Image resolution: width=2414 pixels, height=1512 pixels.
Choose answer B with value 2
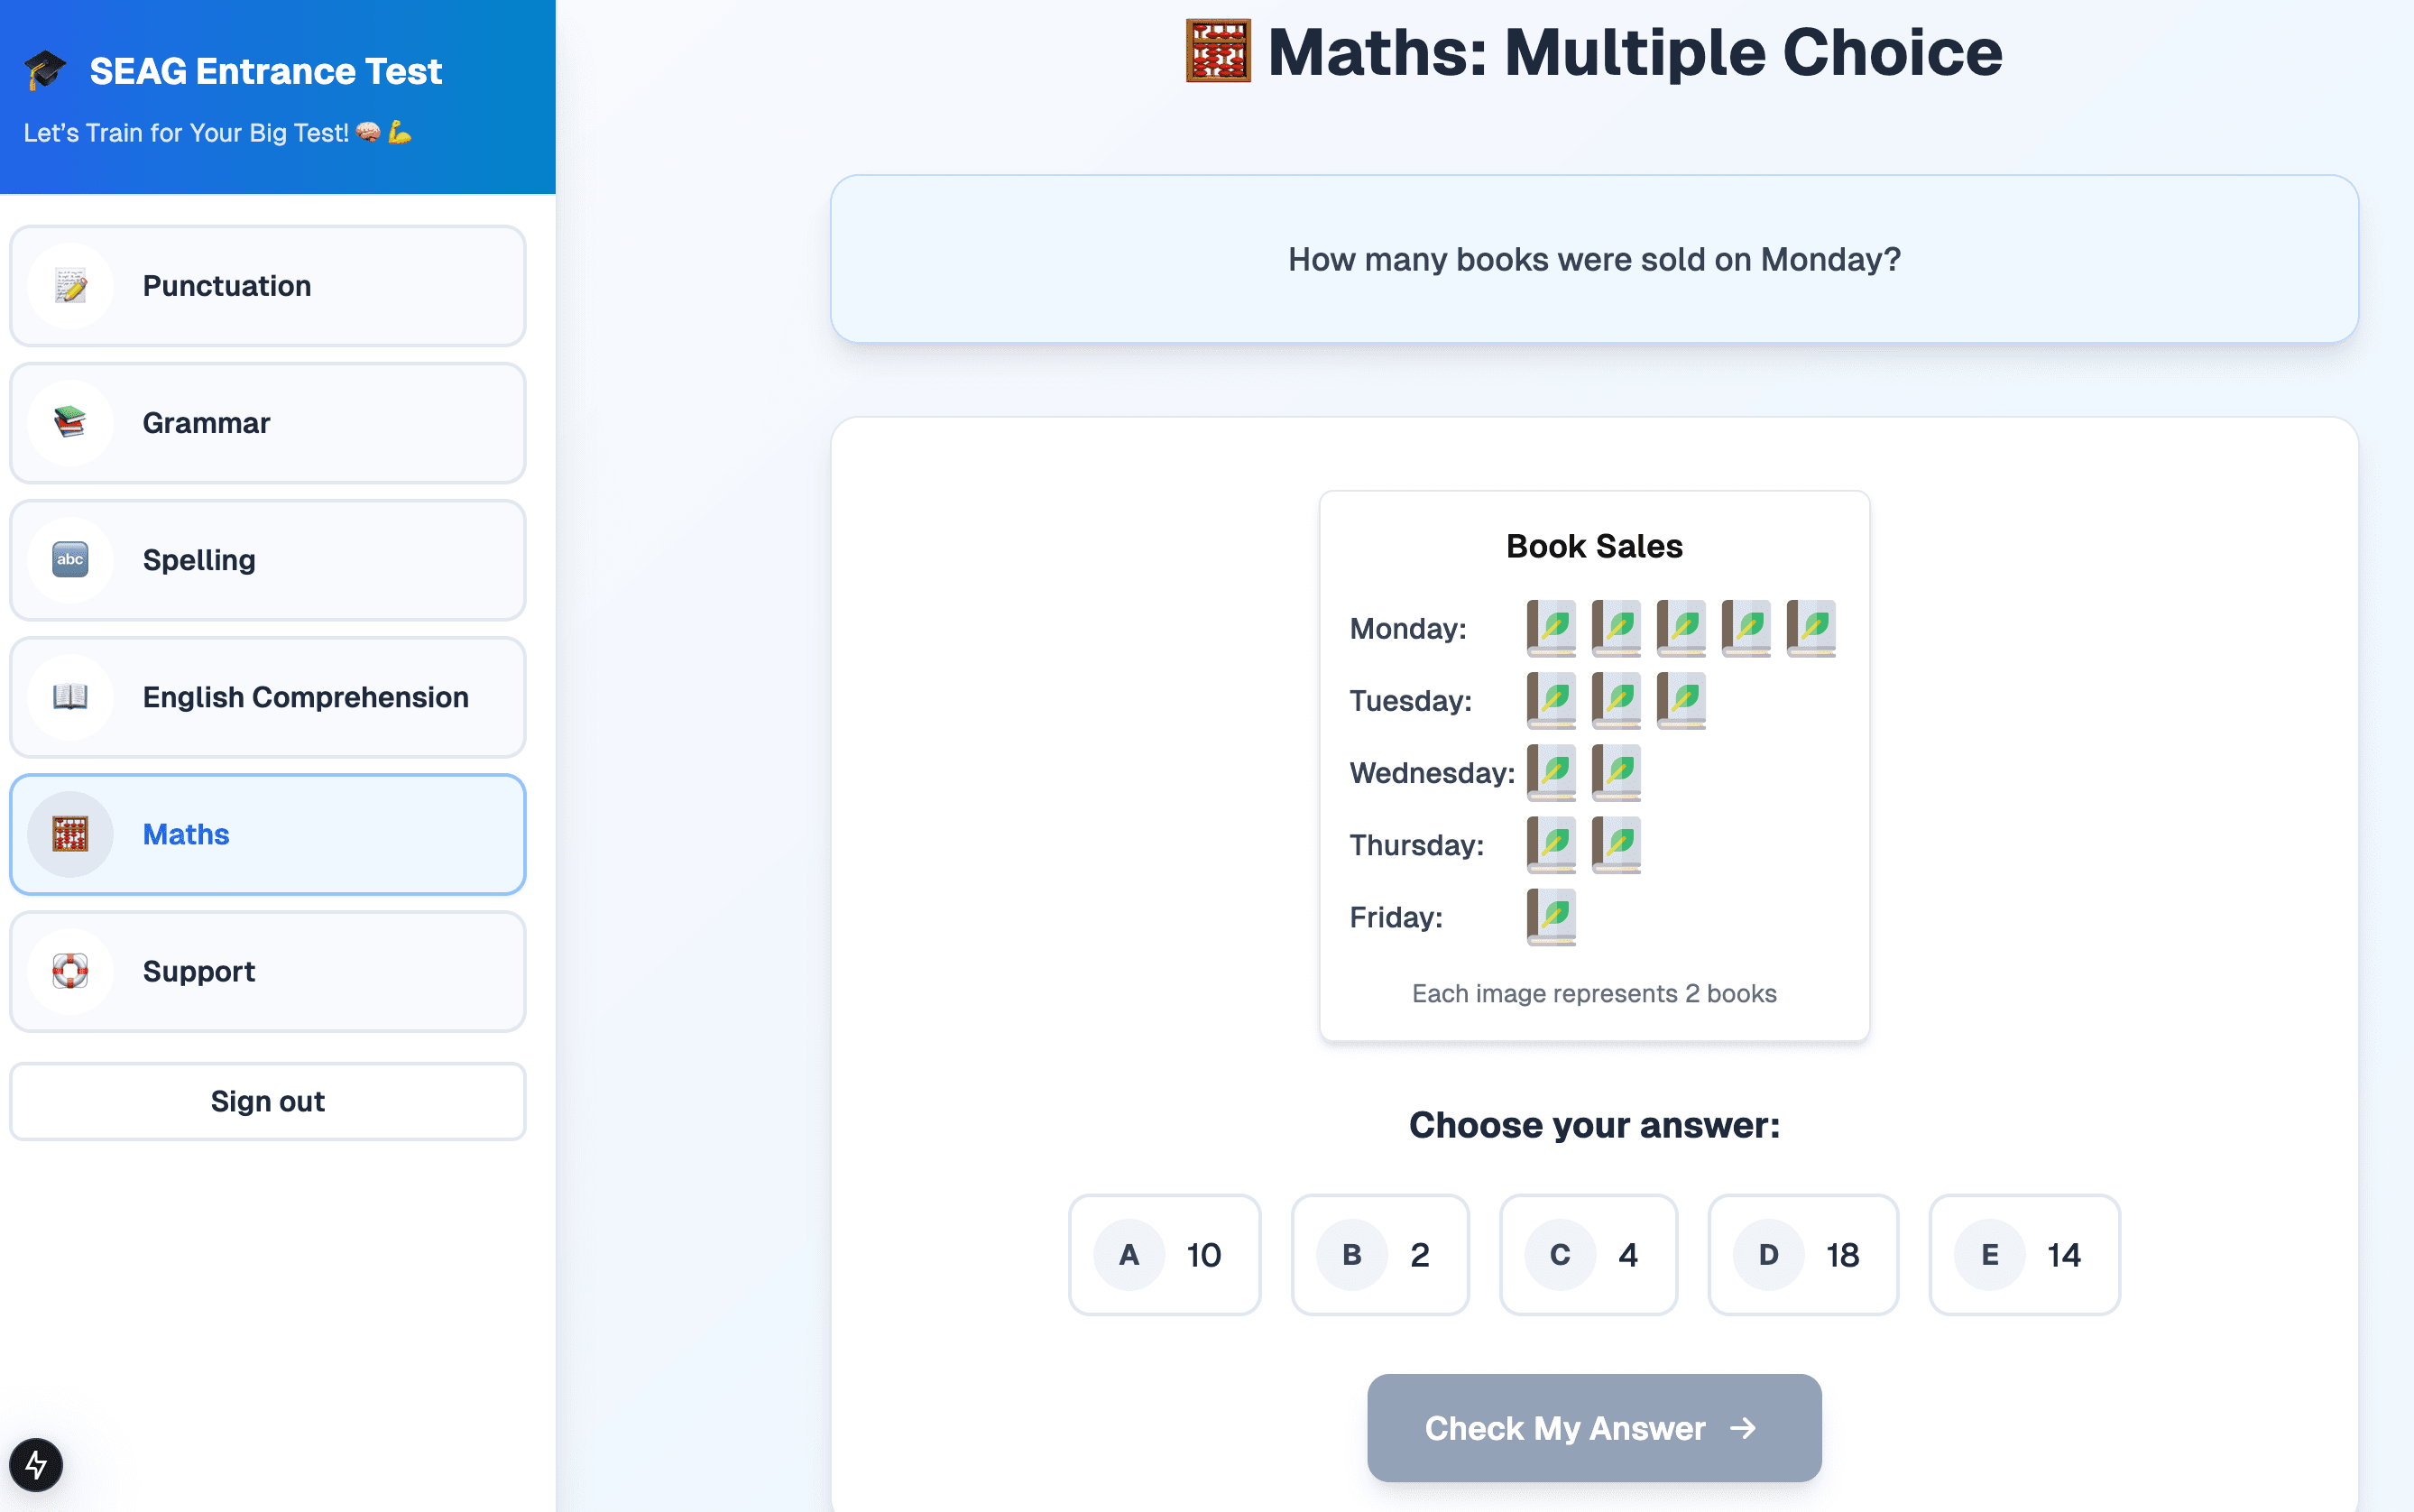(1379, 1254)
